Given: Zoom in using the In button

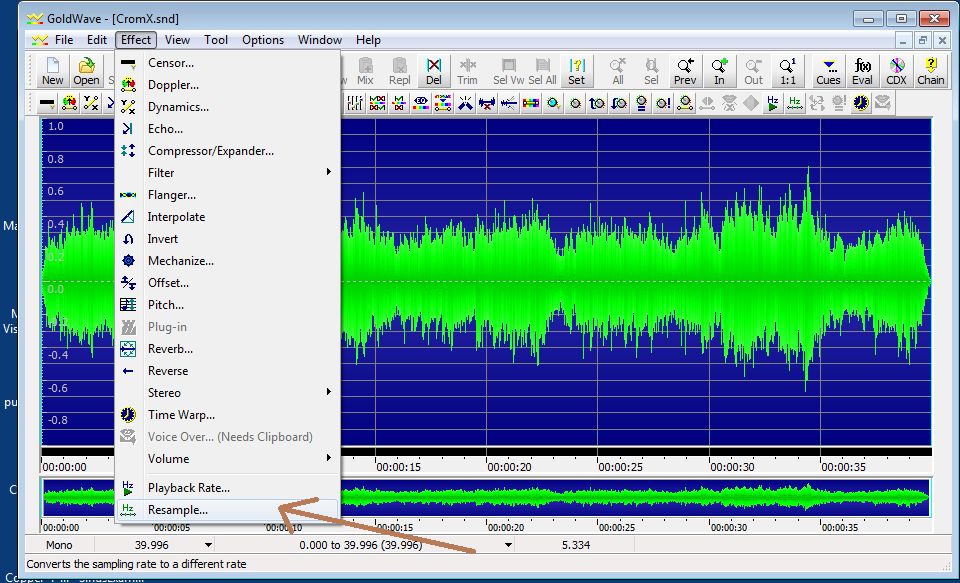Looking at the screenshot, I should [719, 71].
